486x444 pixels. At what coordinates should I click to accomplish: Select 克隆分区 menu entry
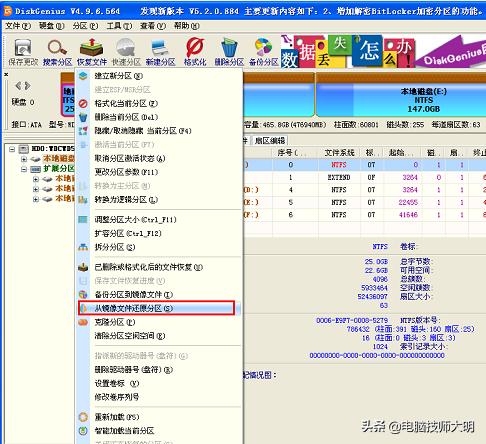tap(159, 322)
